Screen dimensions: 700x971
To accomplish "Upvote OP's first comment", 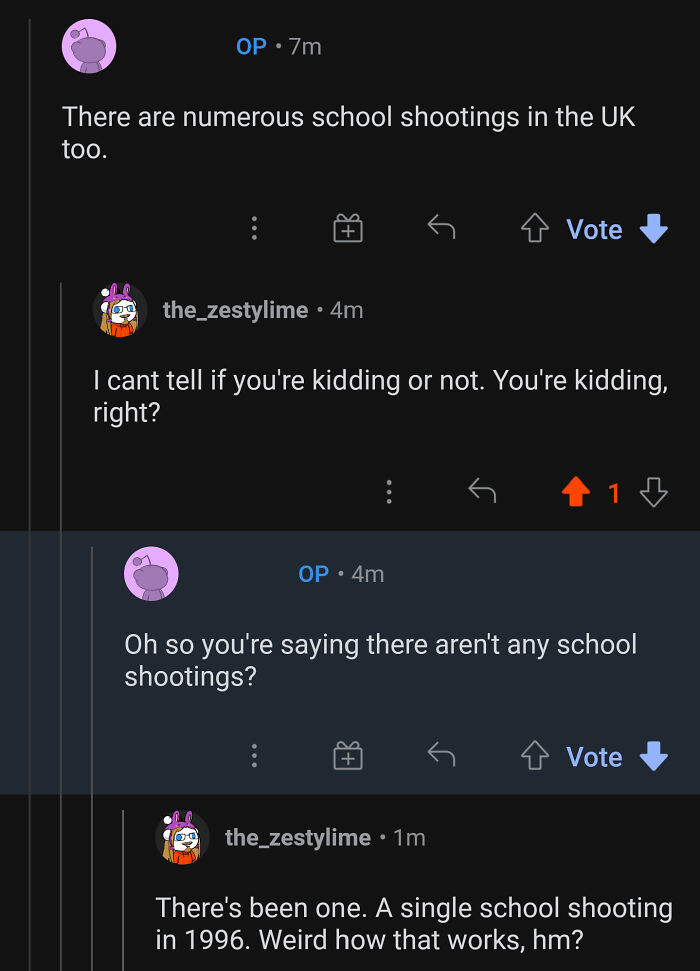I will pos(535,228).
